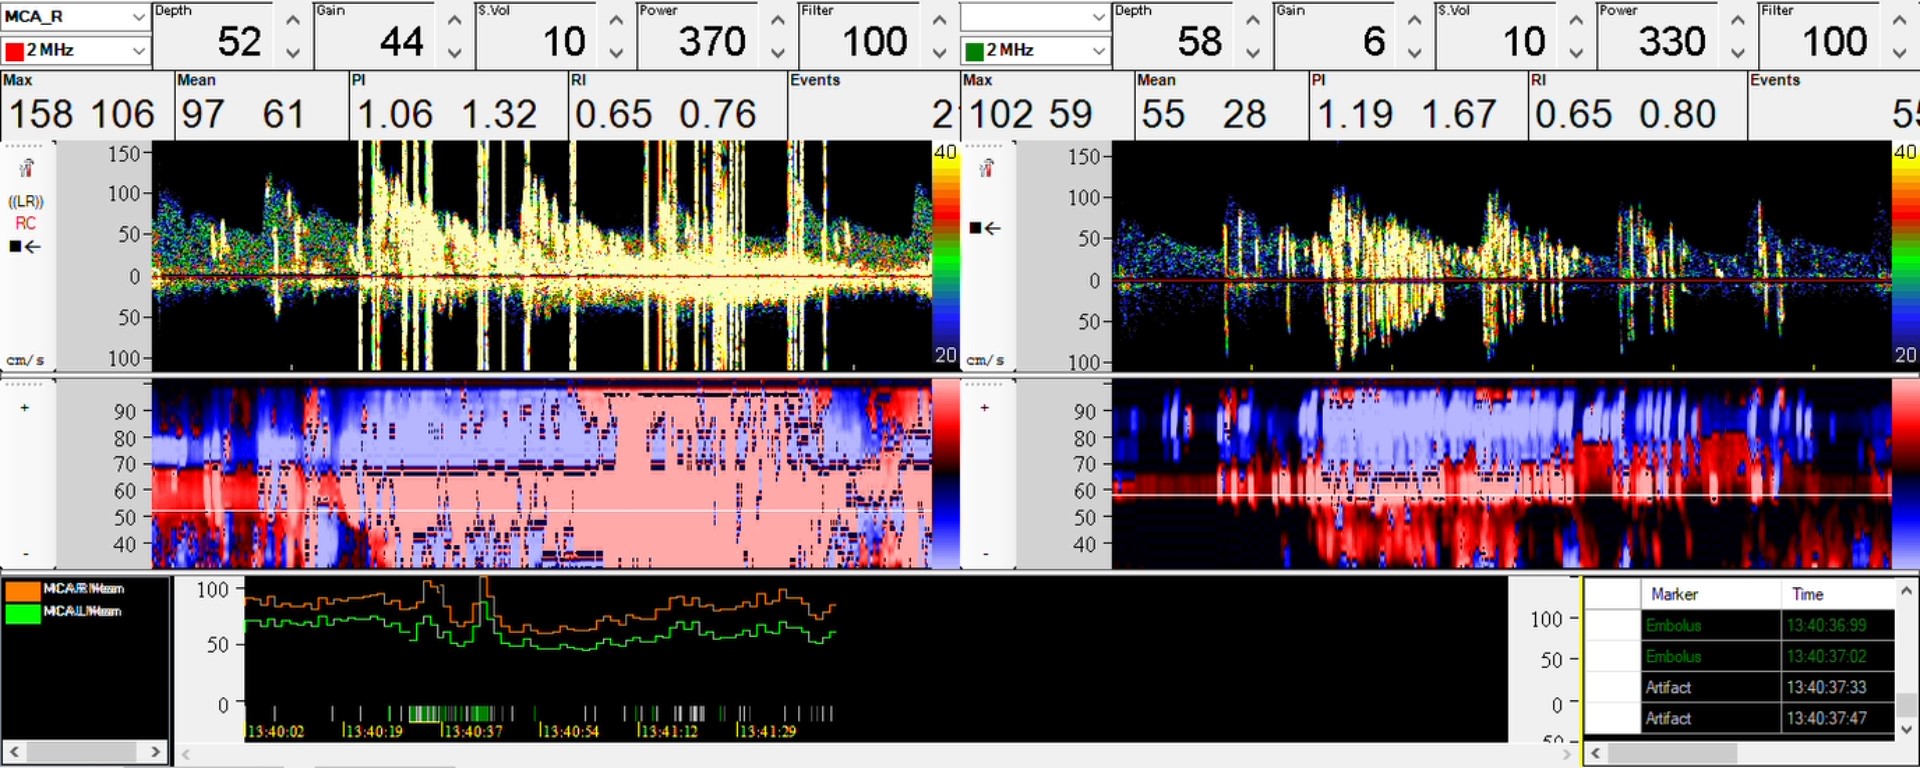Click right spectrum color scale bar
1920x768 pixels.
tap(1905, 255)
